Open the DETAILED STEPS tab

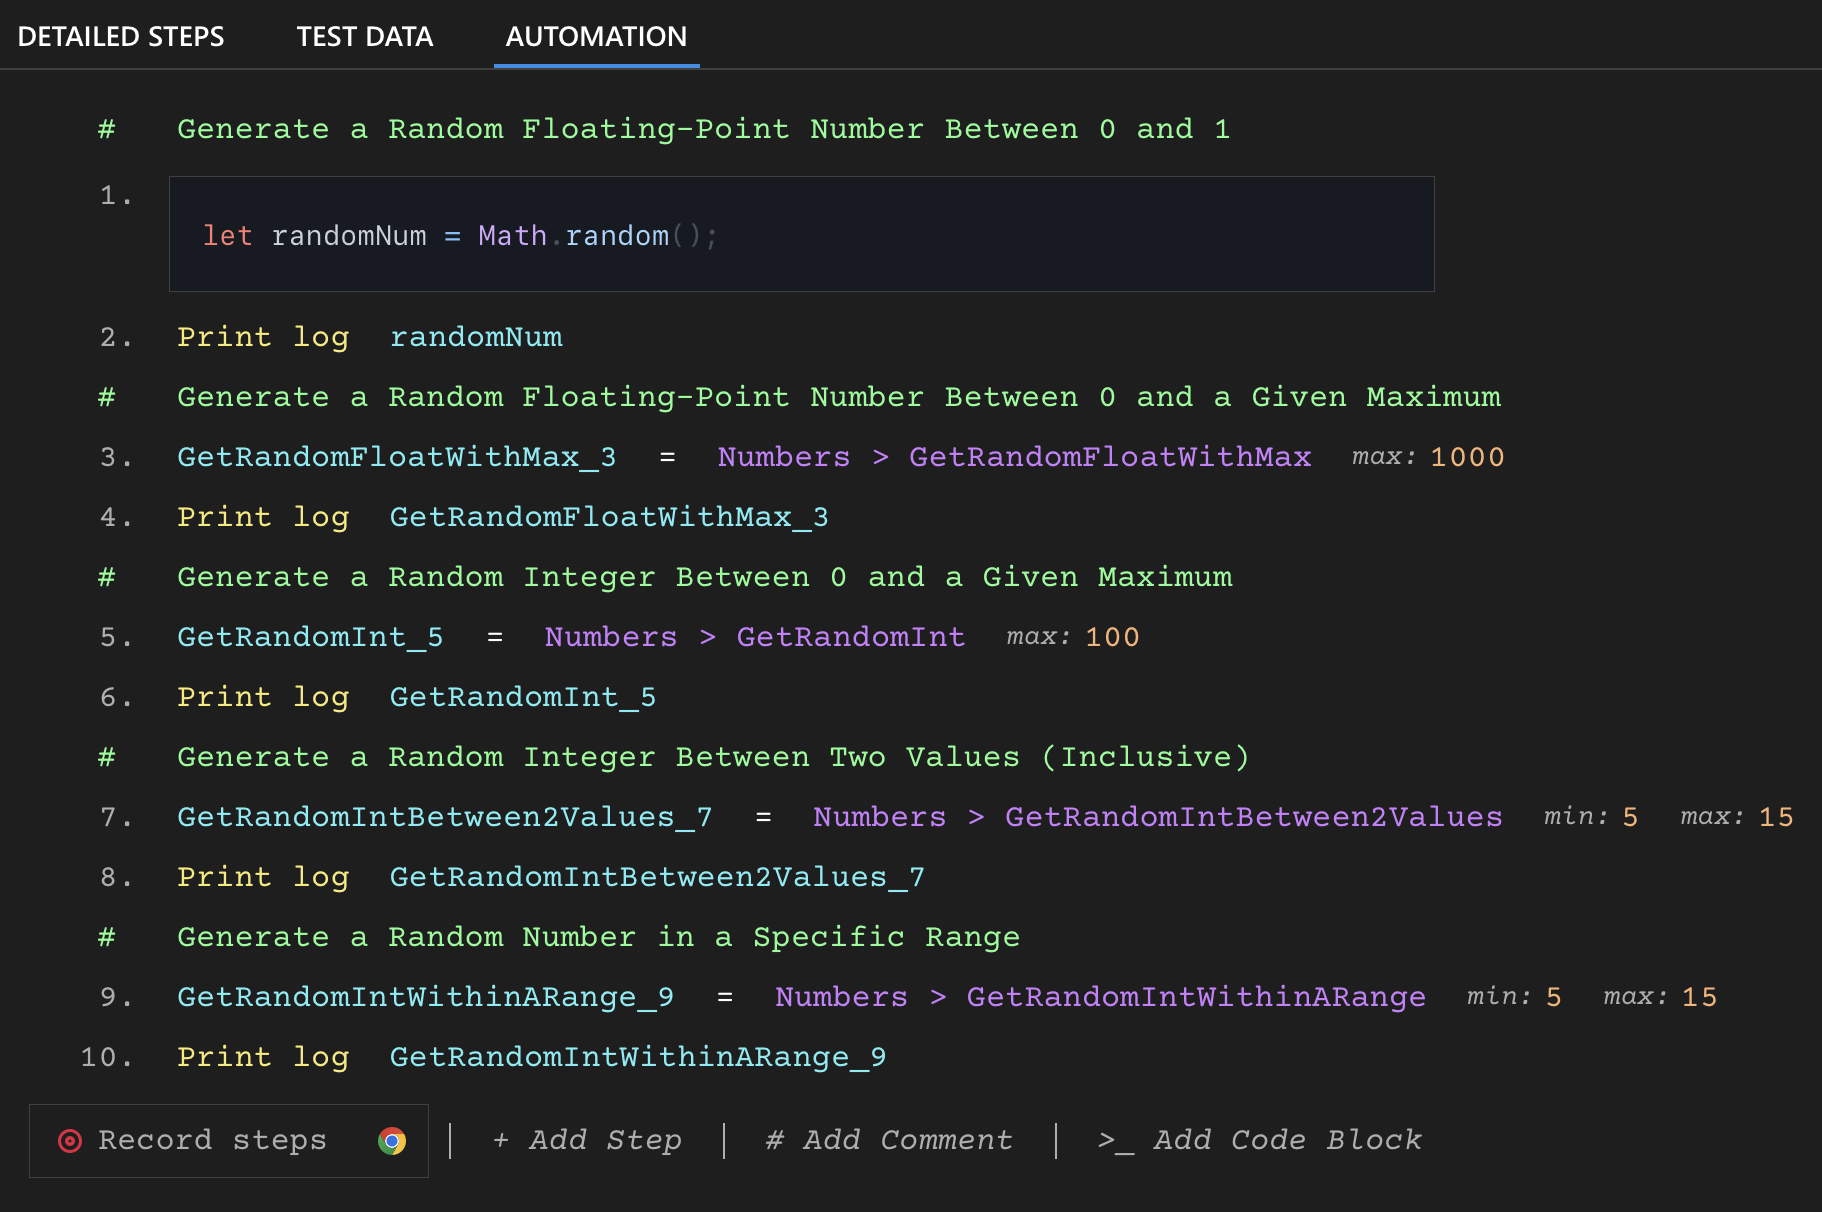pos(121,36)
